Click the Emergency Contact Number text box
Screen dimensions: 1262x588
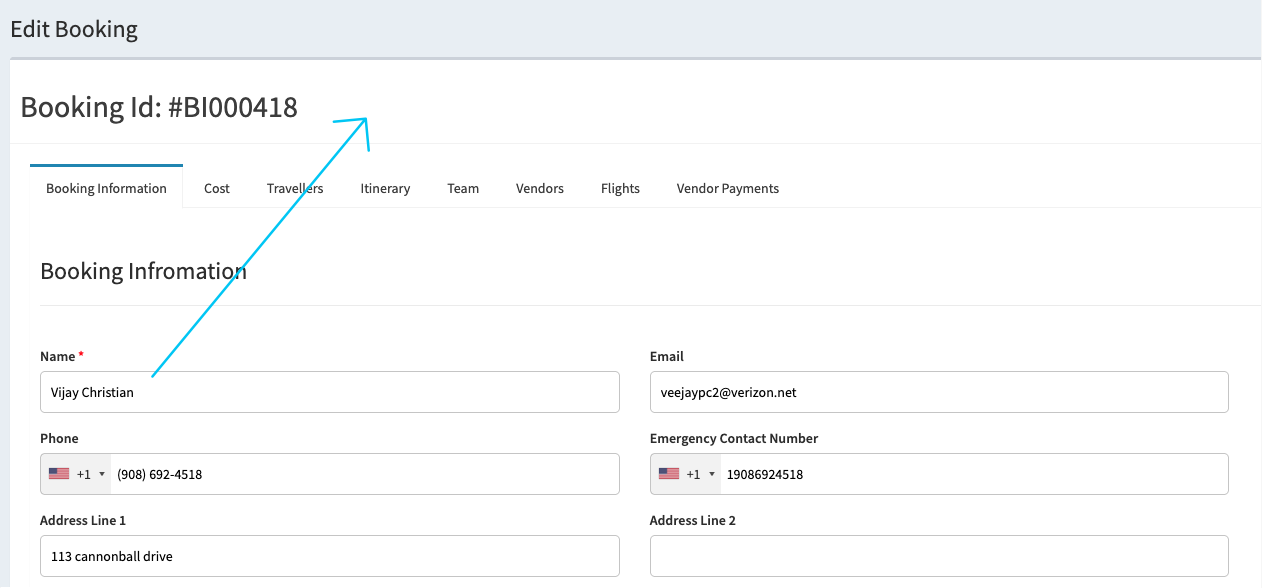click(x=970, y=474)
